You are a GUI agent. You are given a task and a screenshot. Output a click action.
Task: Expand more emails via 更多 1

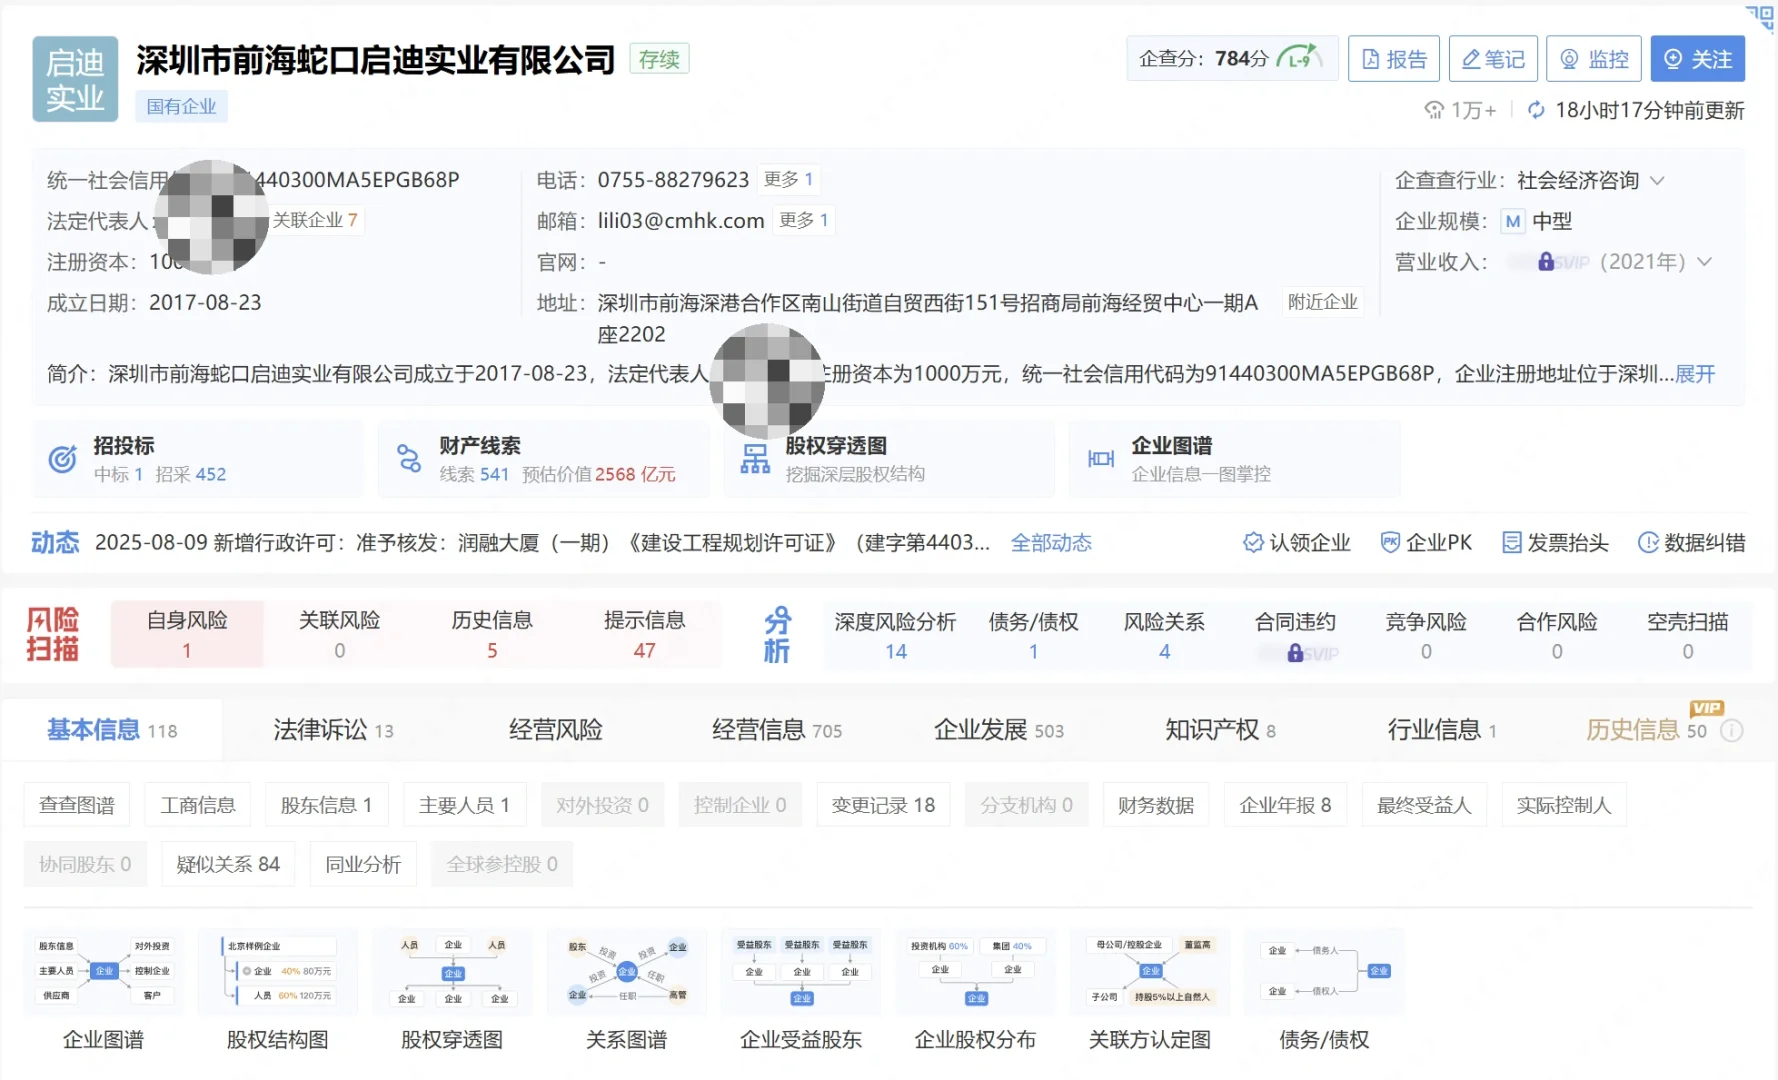(803, 220)
